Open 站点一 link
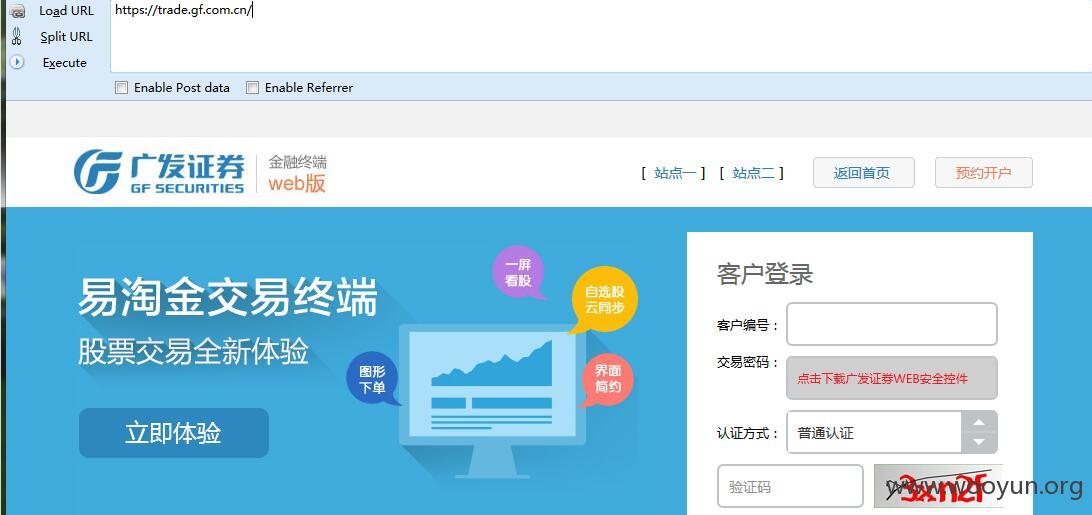The width and height of the screenshot is (1092, 515). tap(674, 173)
